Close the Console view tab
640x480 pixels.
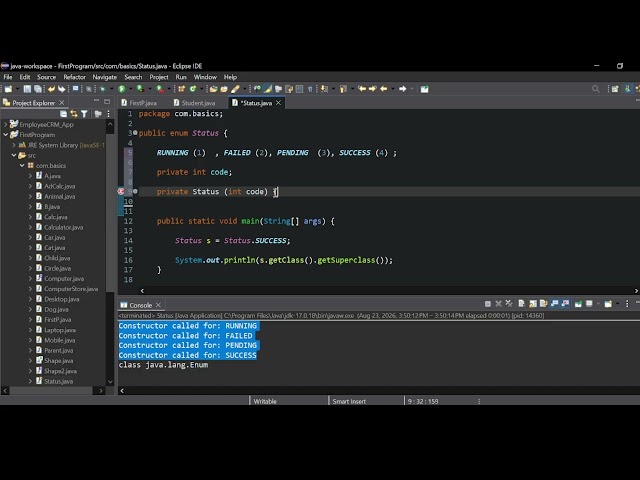click(x=158, y=305)
